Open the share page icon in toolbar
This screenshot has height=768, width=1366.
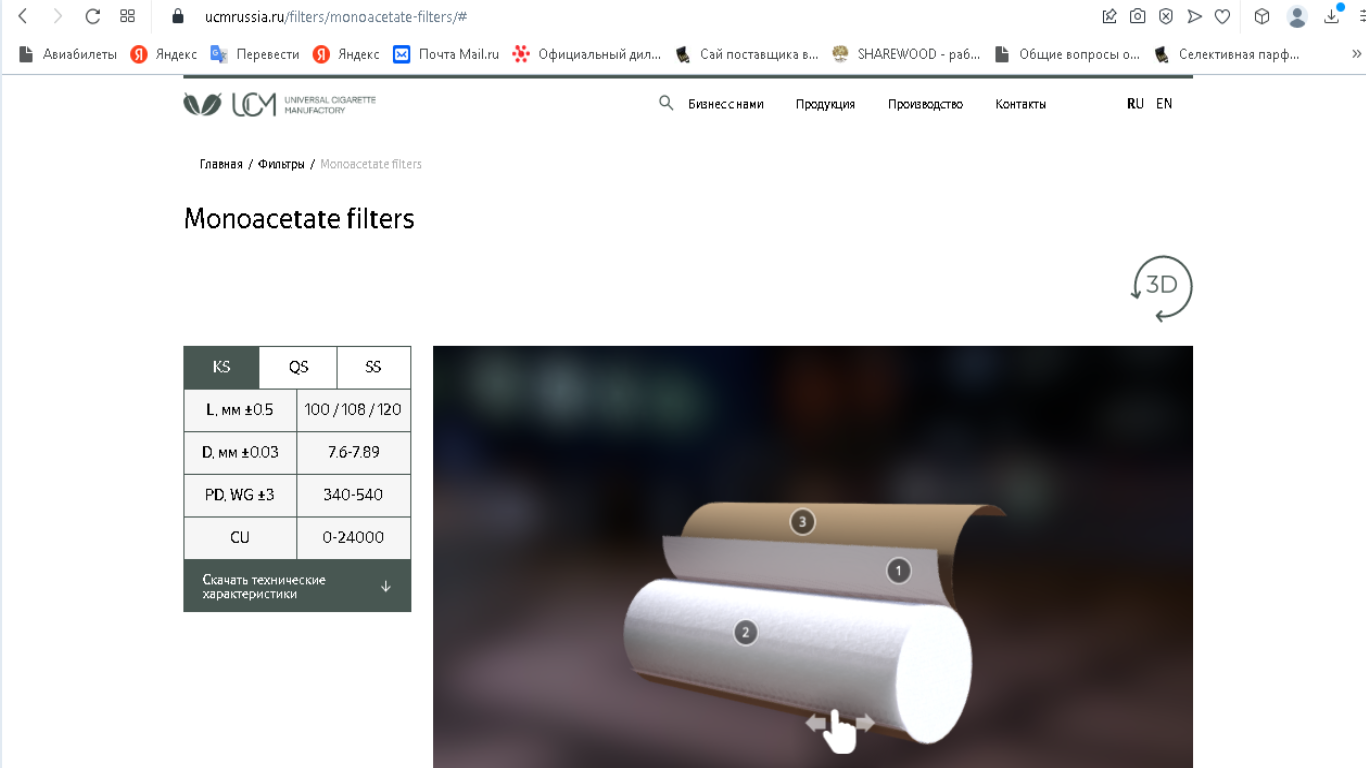tap(1109, 16)
